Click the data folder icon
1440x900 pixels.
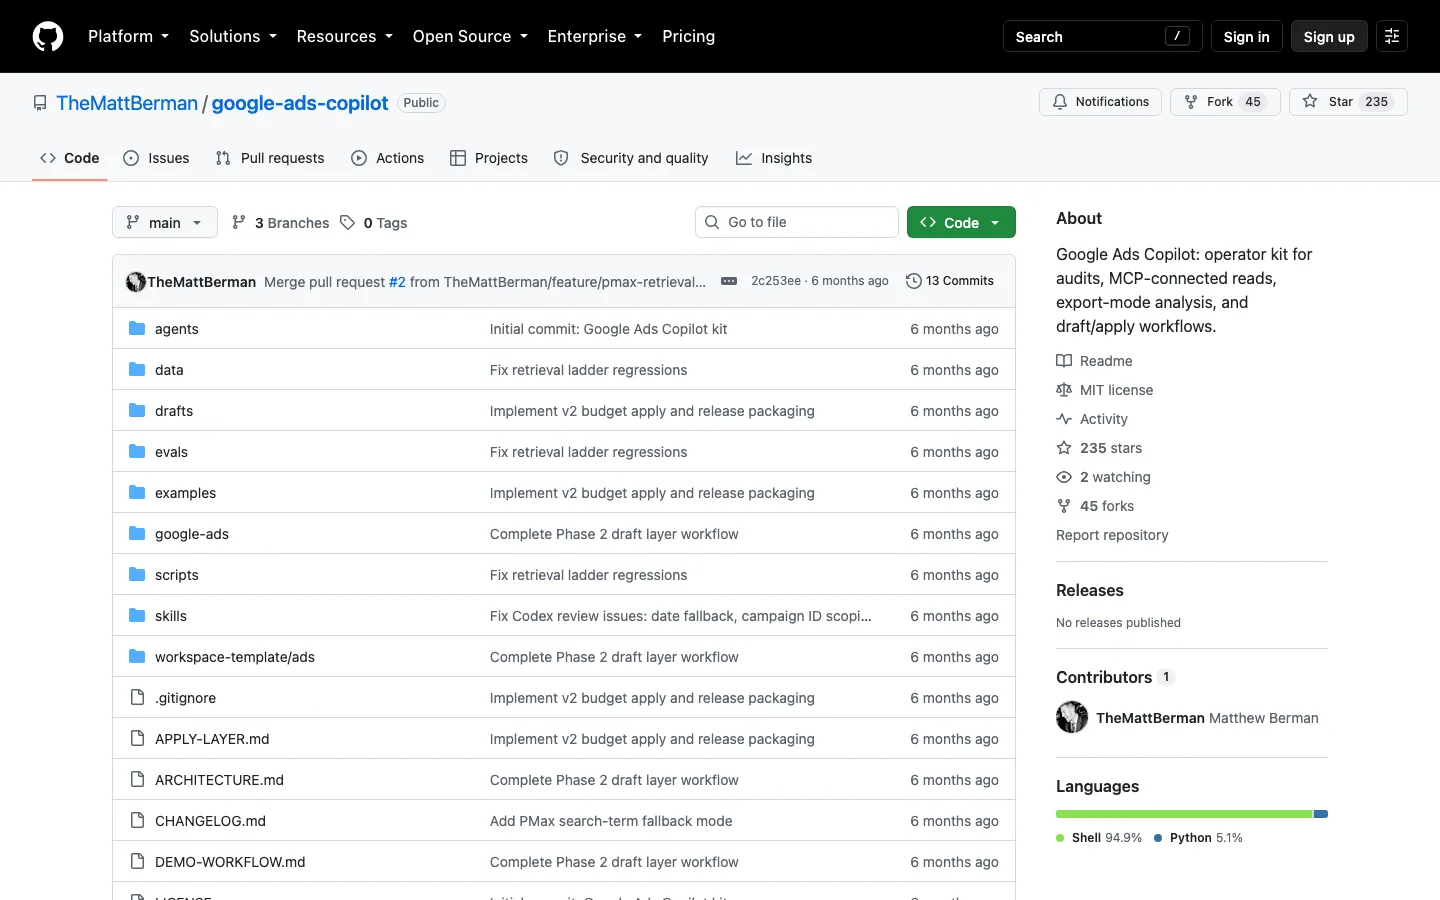point(137,370)
